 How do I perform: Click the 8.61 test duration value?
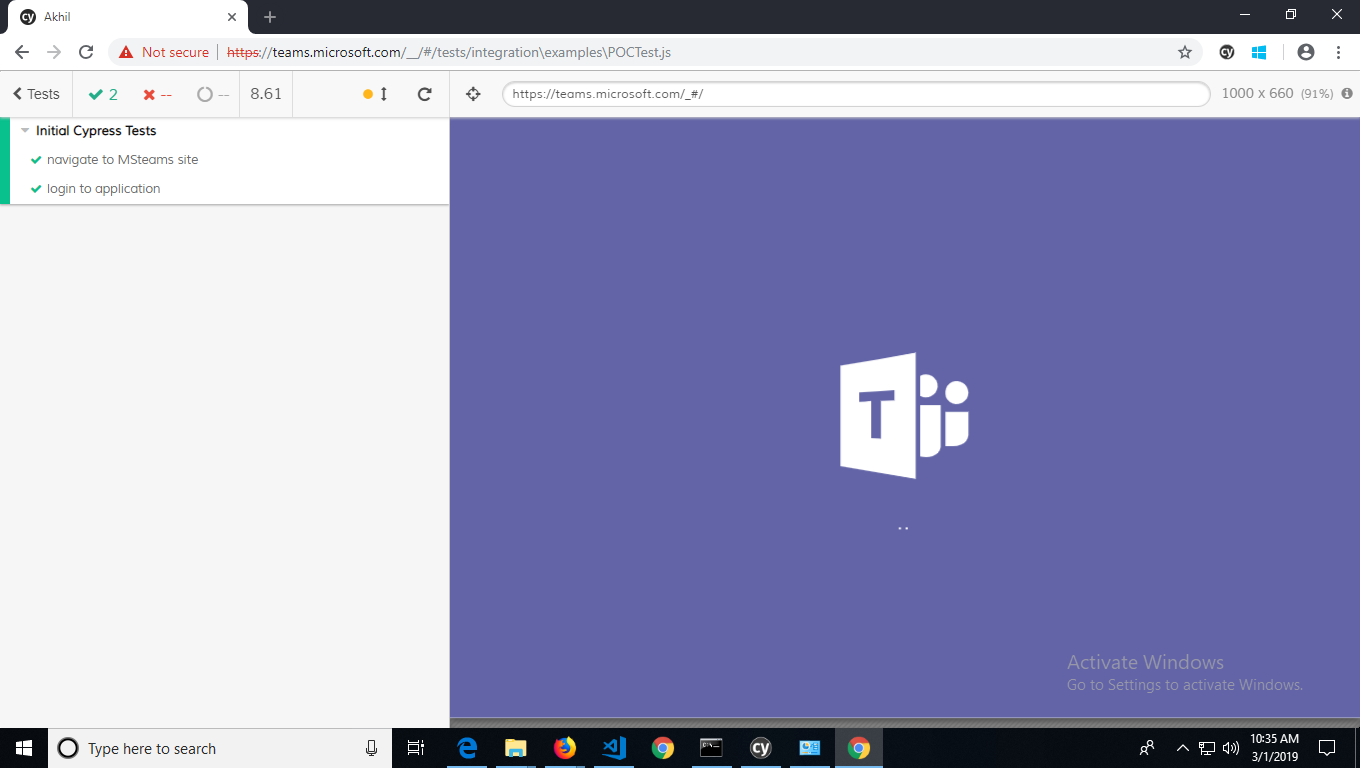tap(266, 94)
